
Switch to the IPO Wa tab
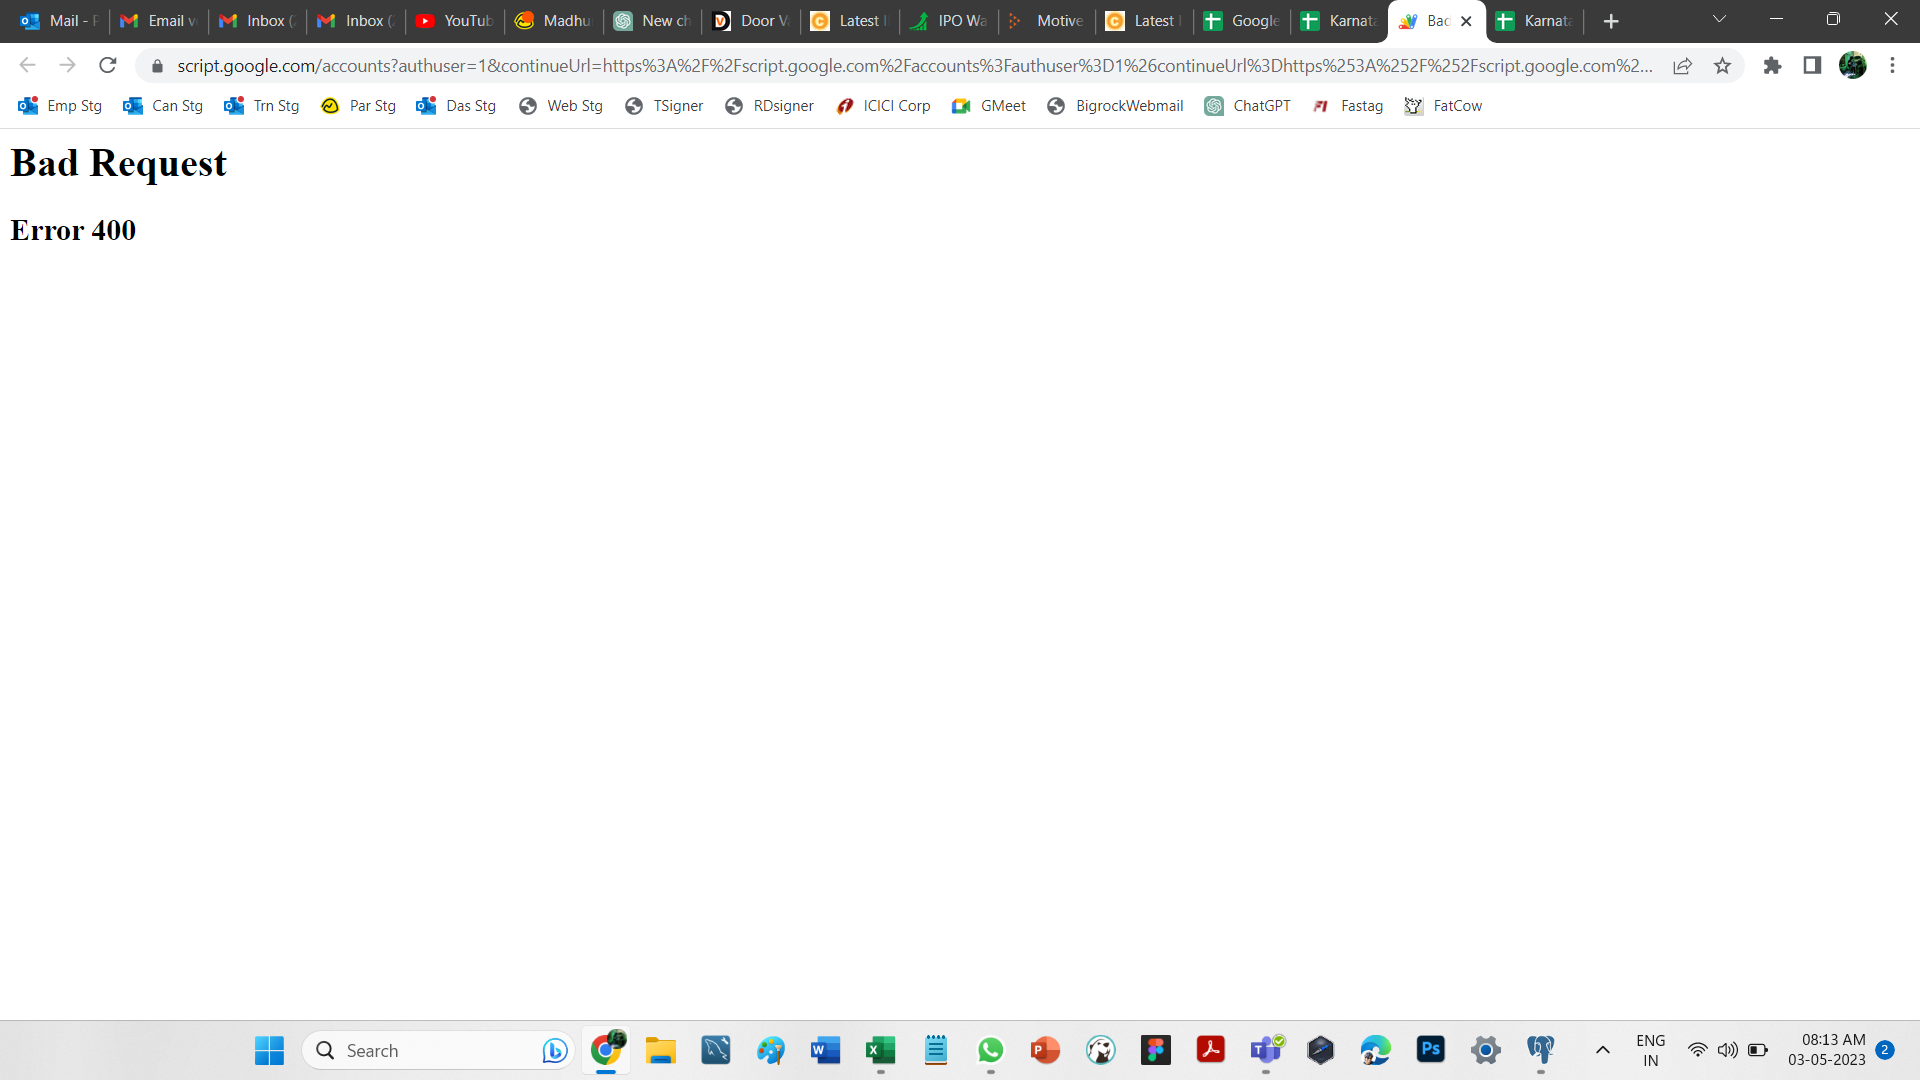point(949,21)
